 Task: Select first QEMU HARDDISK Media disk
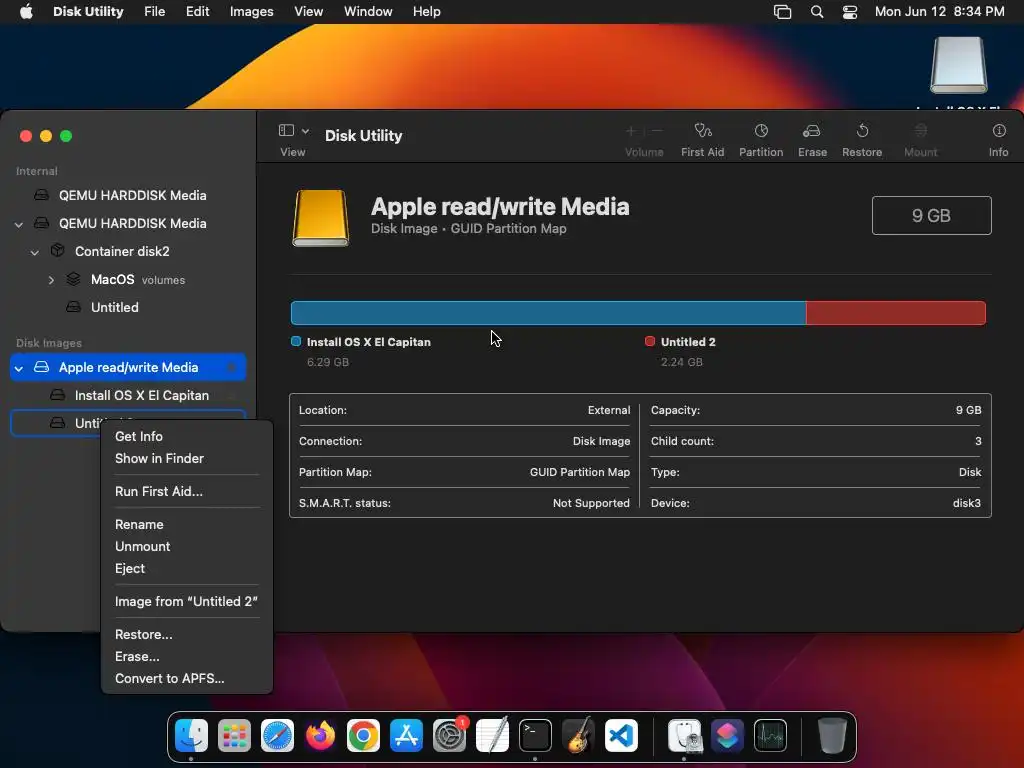[x=128, y=195]
